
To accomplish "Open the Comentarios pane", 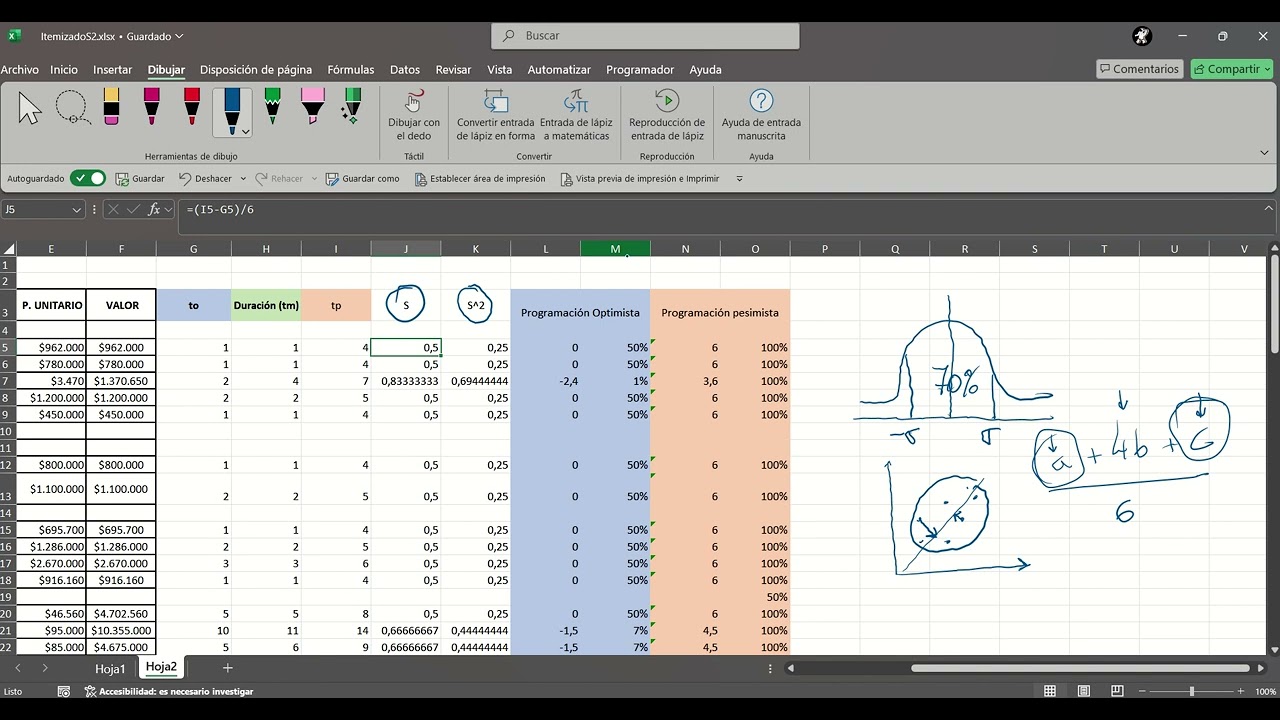I will coord(1139,69).
